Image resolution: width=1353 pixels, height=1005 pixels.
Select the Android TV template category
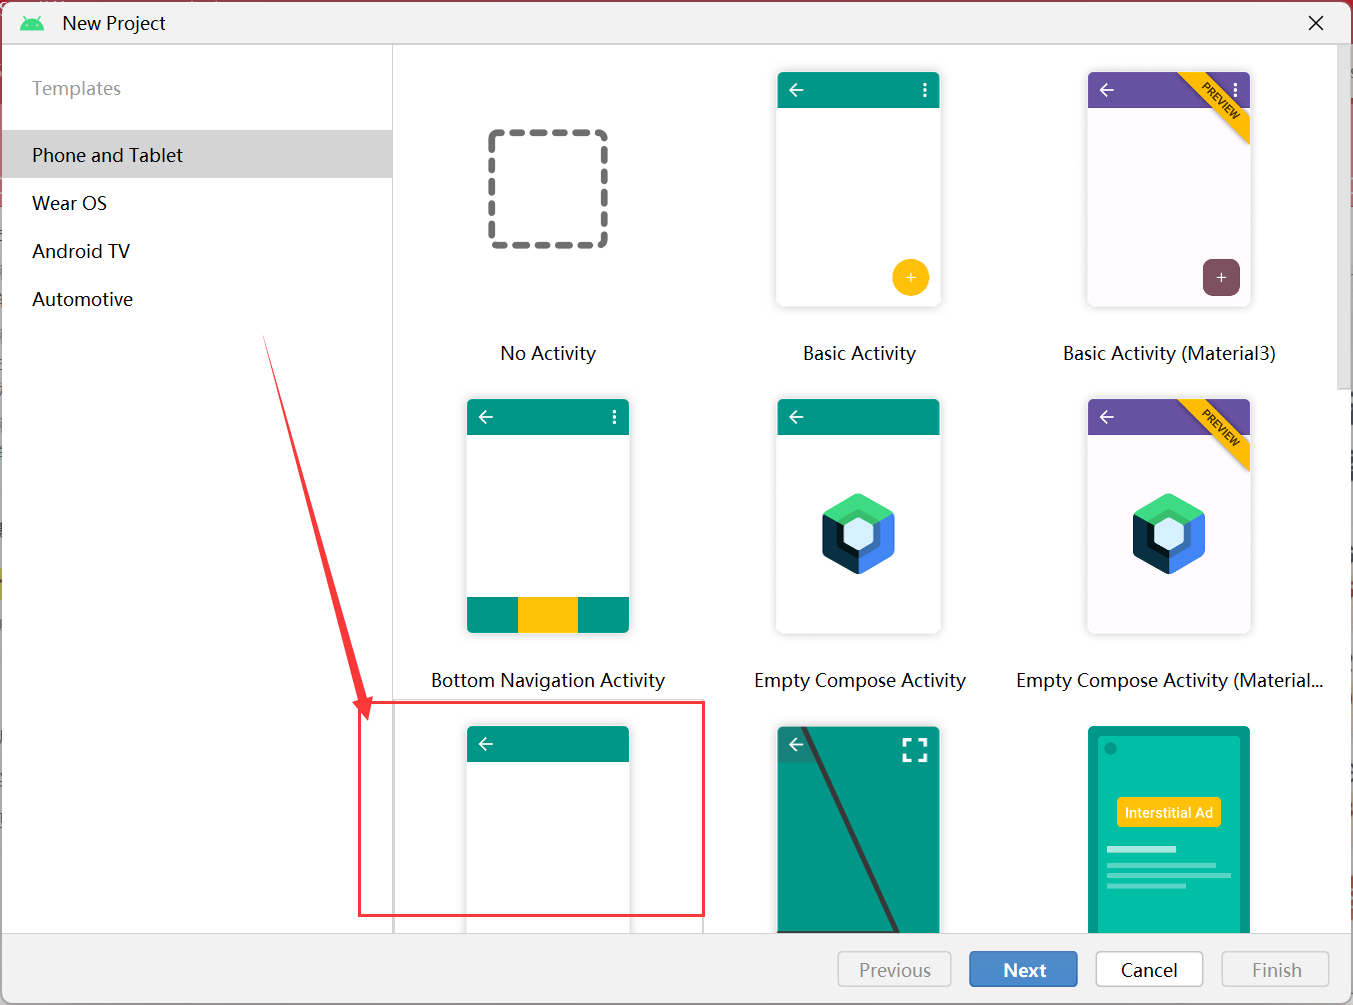point(196,251)
